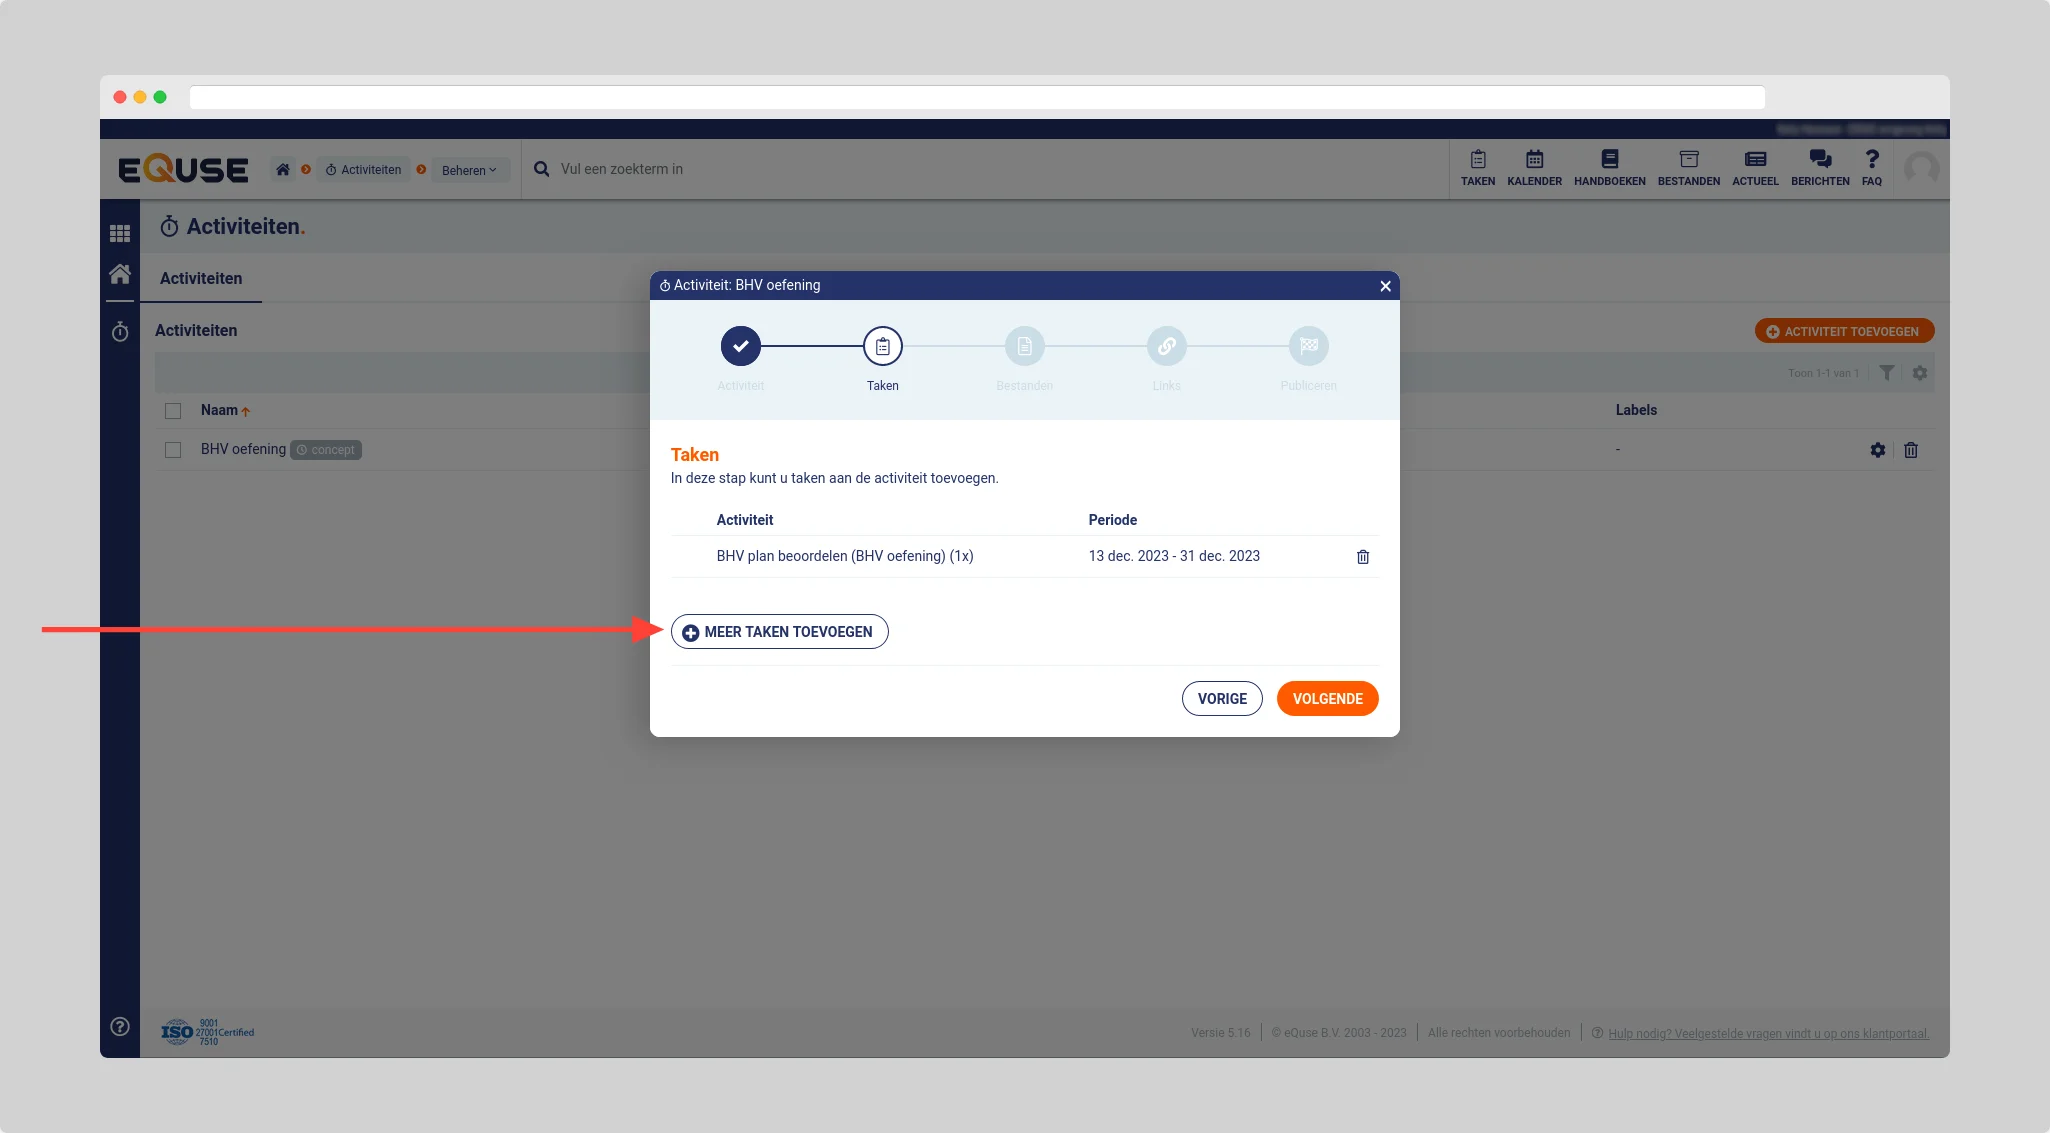Go to the Taken wizard step
The image size is (2050, 1133).
click(882, 347)
